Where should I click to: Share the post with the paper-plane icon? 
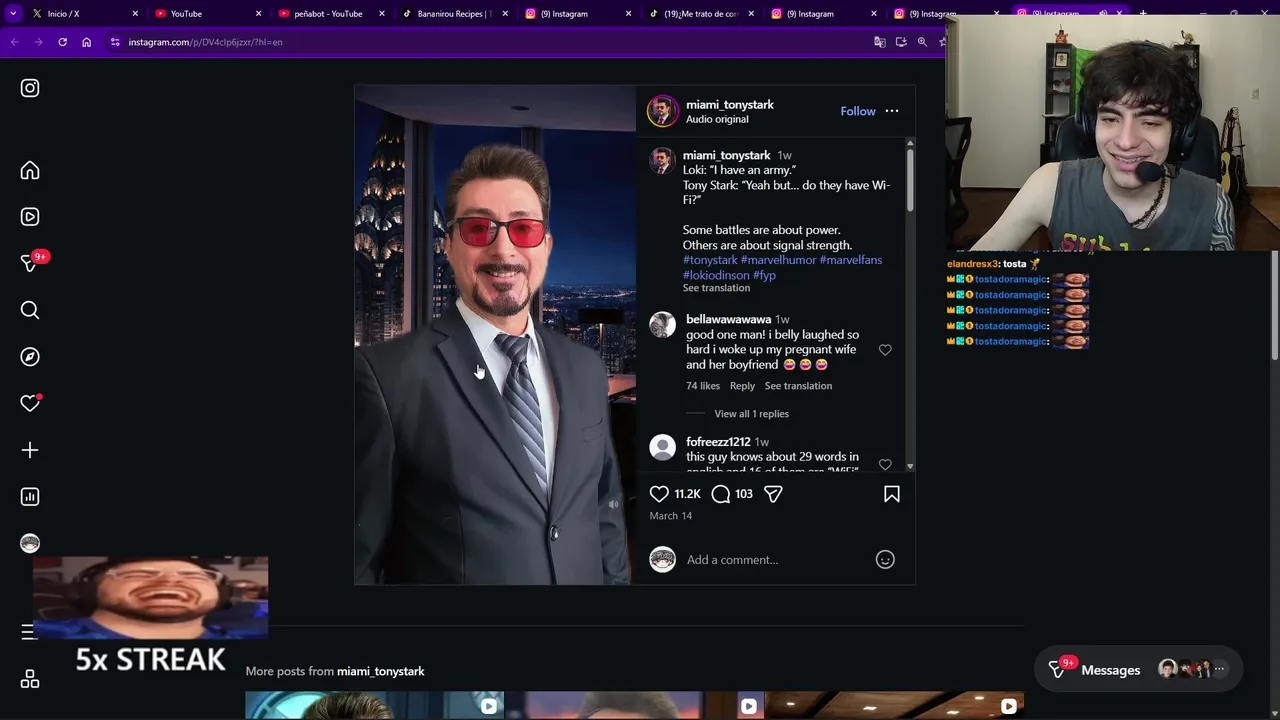[773, 494]
